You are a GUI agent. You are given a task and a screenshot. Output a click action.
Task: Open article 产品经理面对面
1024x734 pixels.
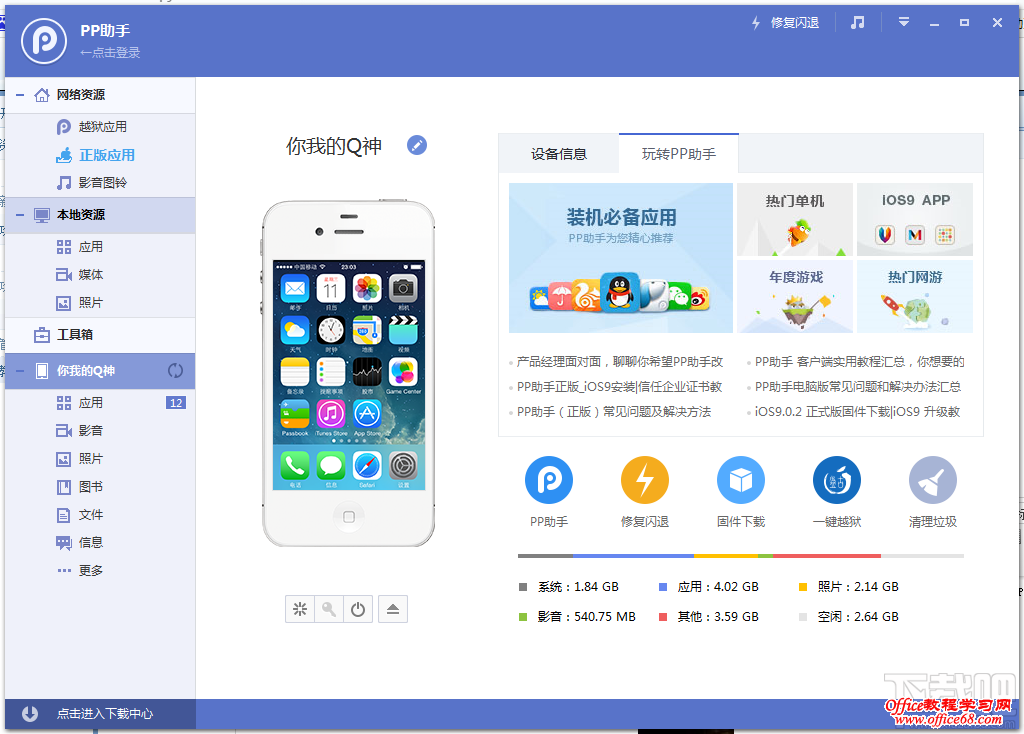(x=619, y=362)
